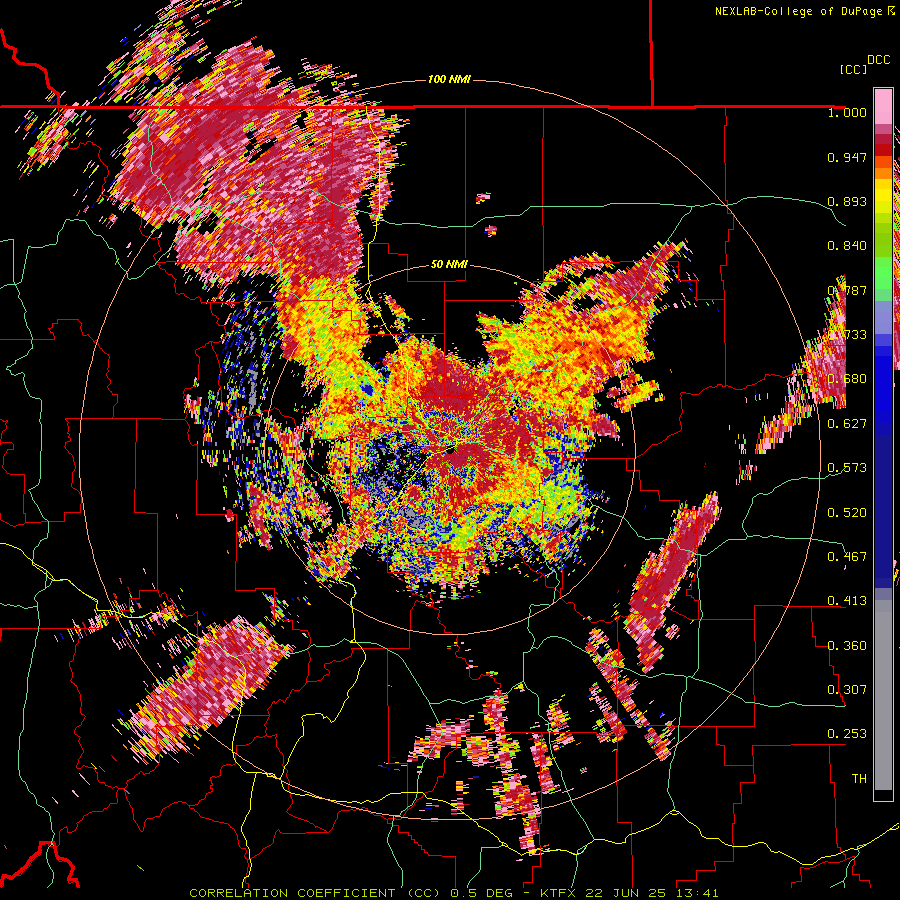
Task: Click the yellow segment of the color bar
Action: coord(883,195)
